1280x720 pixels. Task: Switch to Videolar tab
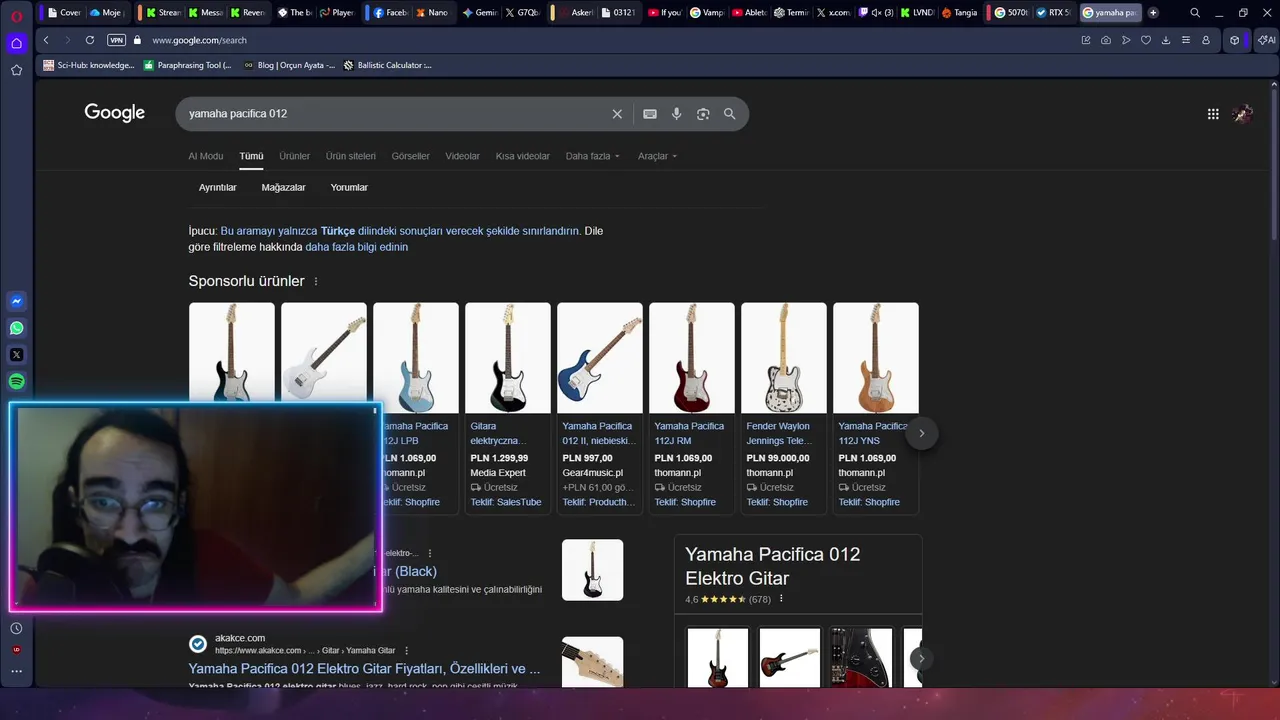pos(462,156)
